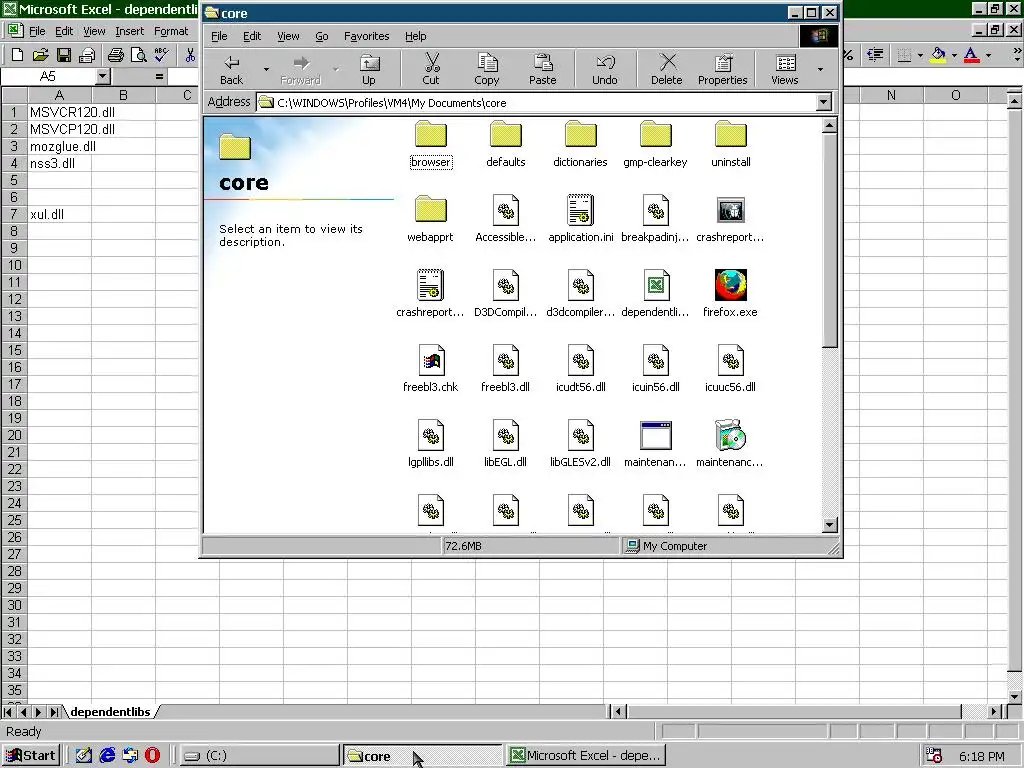The width and height of the screenshot is (1024, 768).
Task: Click the Views toolbar button
Action: 784,69
